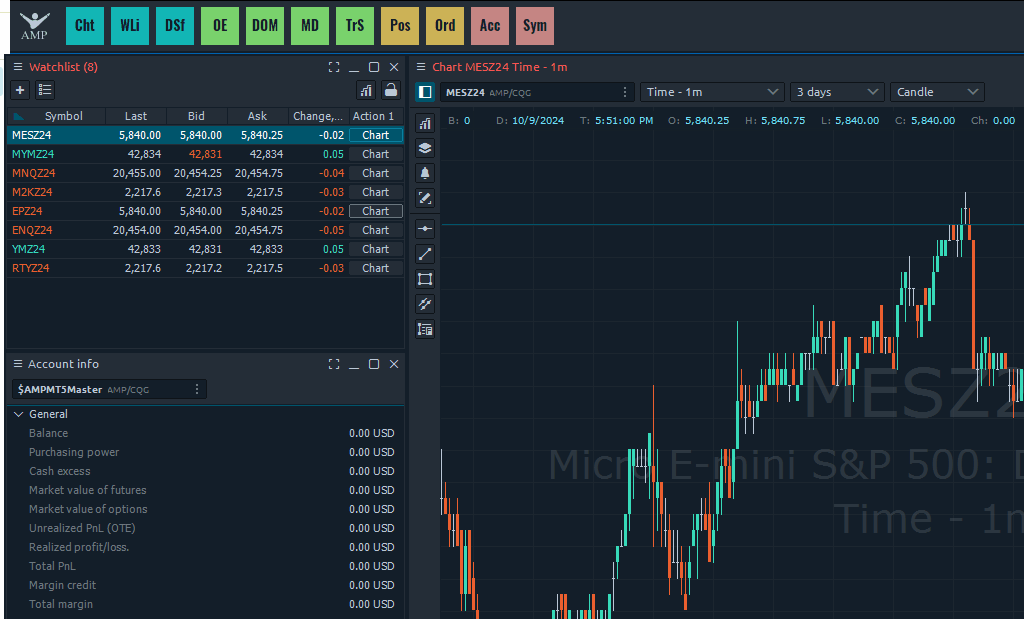Open the Watchlist list-view icon
The width and height of the screenshot is (1024, 619).
click(x=45, y=90)
